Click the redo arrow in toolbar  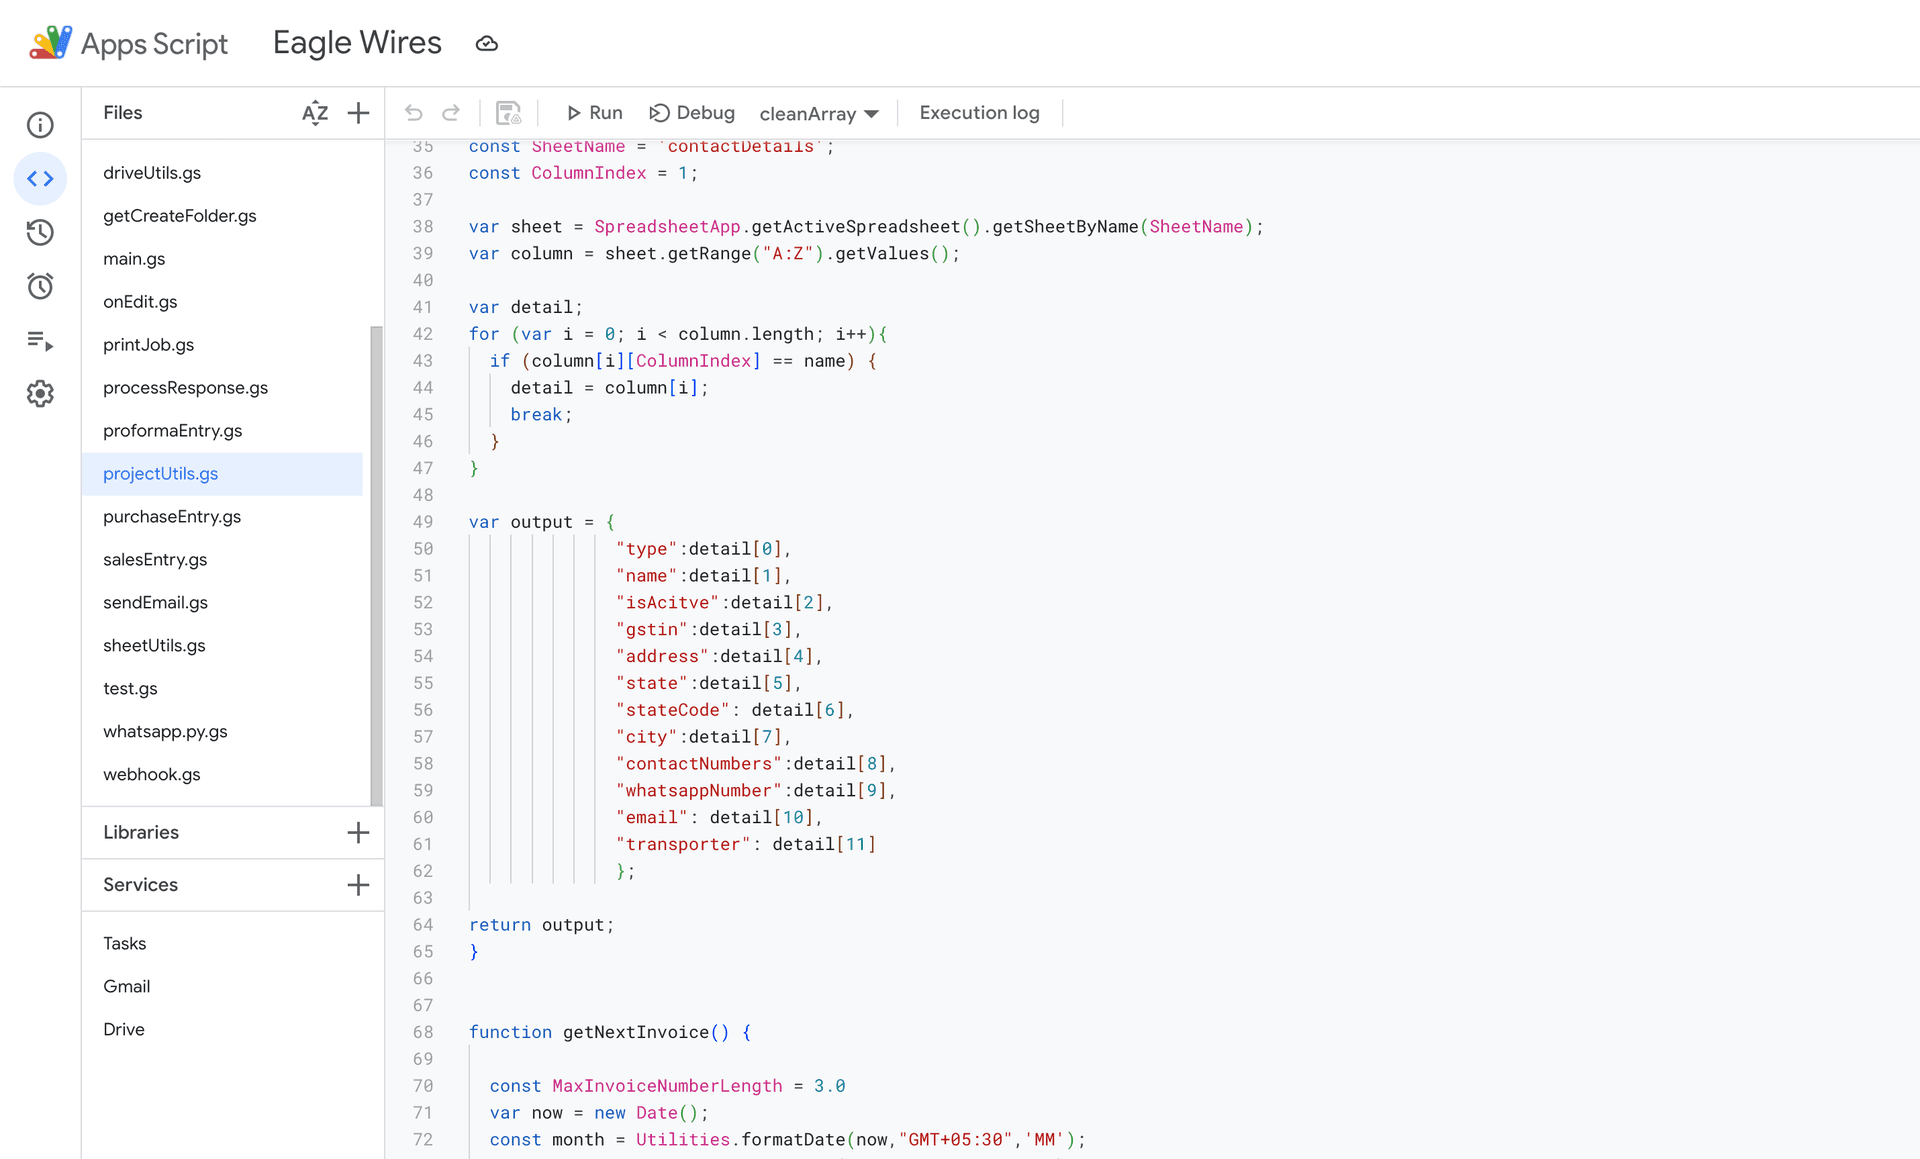pyautogui.click(x=451, y=113)
